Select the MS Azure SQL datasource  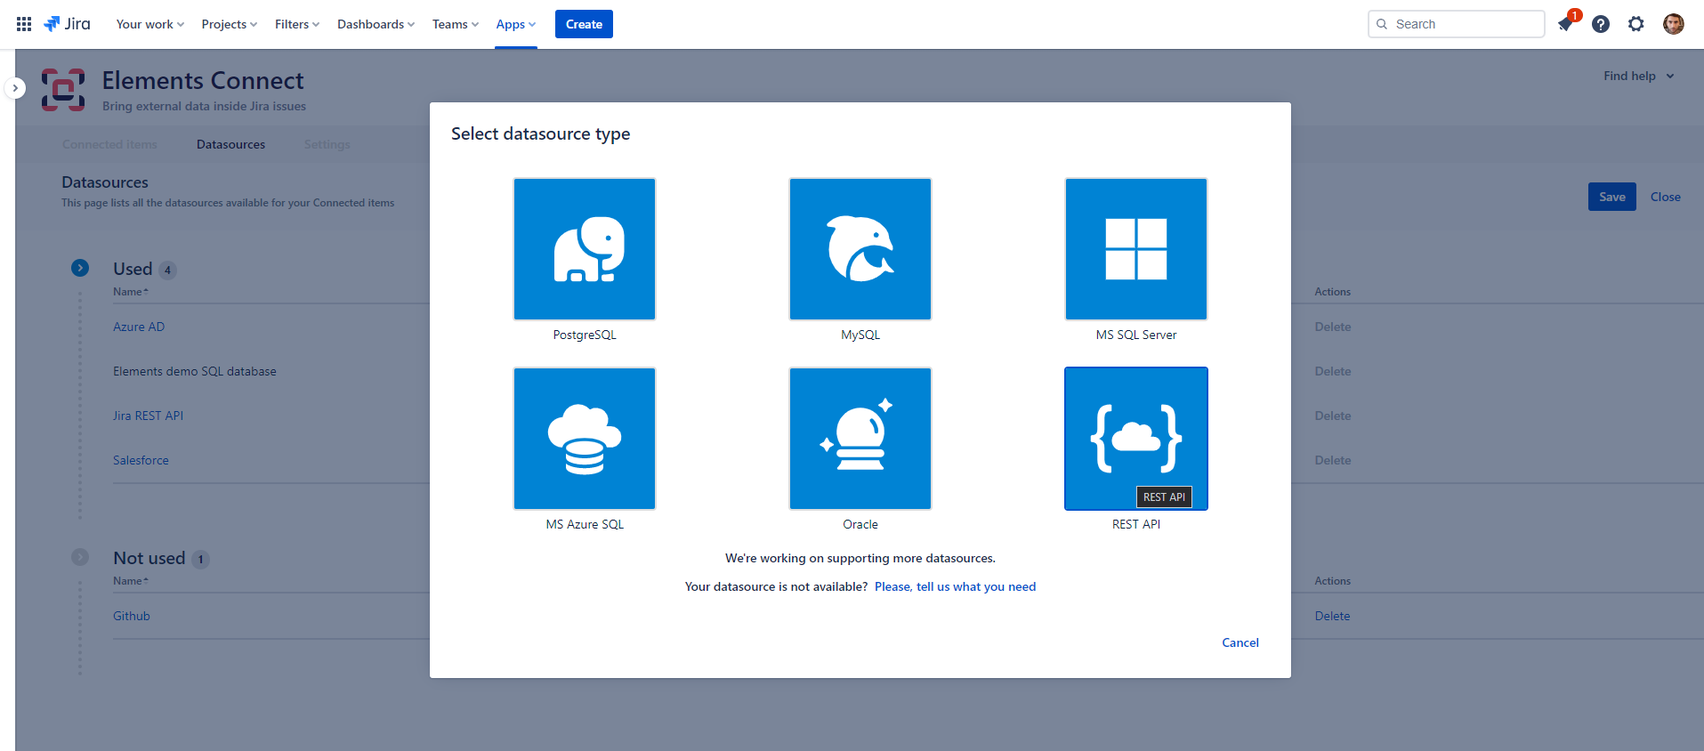click(584, 439)
